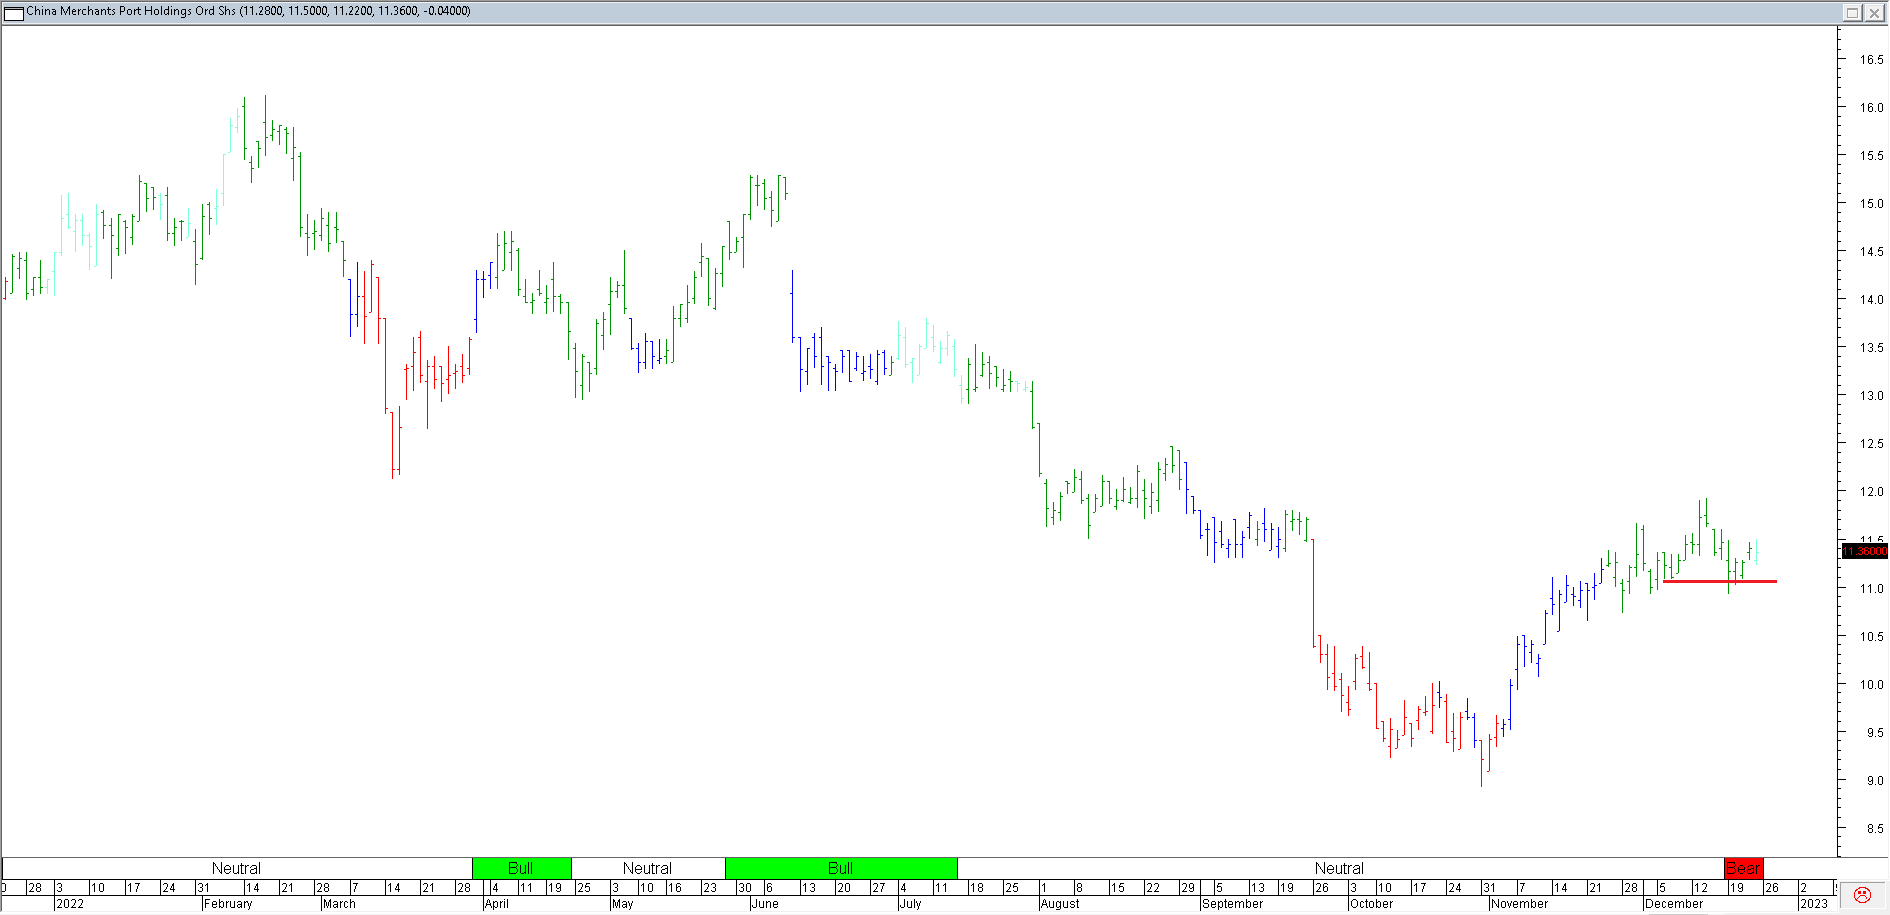Click the red Bear ribbon segment
The image size is (1890, 915).
tap(1743, 868)
